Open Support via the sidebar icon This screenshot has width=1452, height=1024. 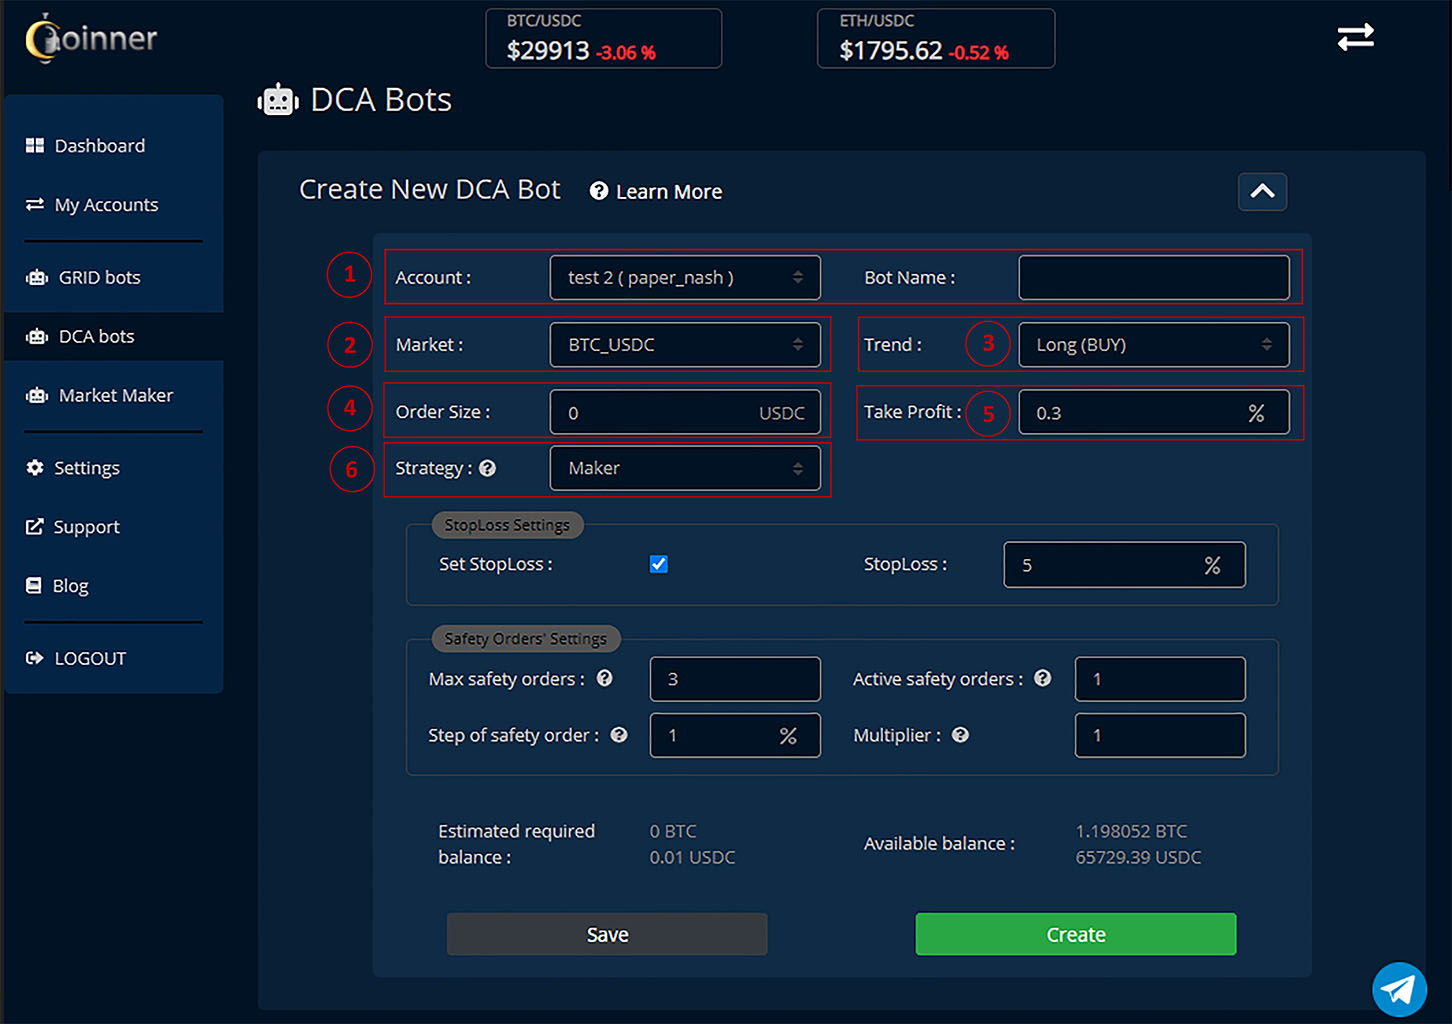pyautogui.click(x=33, y=526)
